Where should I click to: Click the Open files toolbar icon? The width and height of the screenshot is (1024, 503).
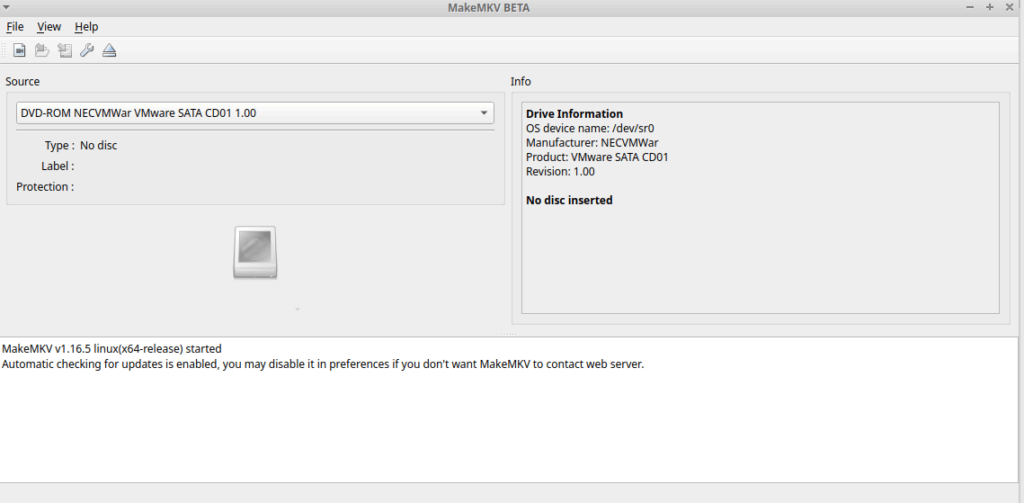coord(20,50)
